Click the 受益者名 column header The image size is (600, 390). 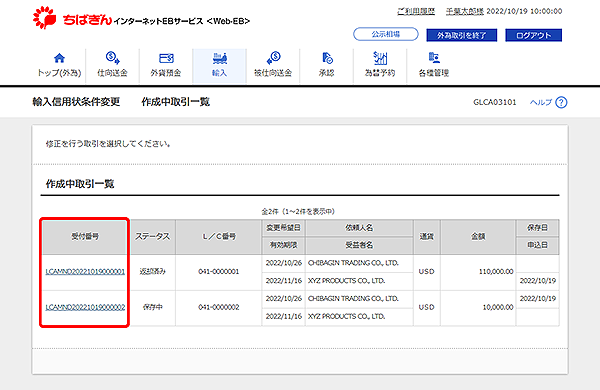point(359,245)
